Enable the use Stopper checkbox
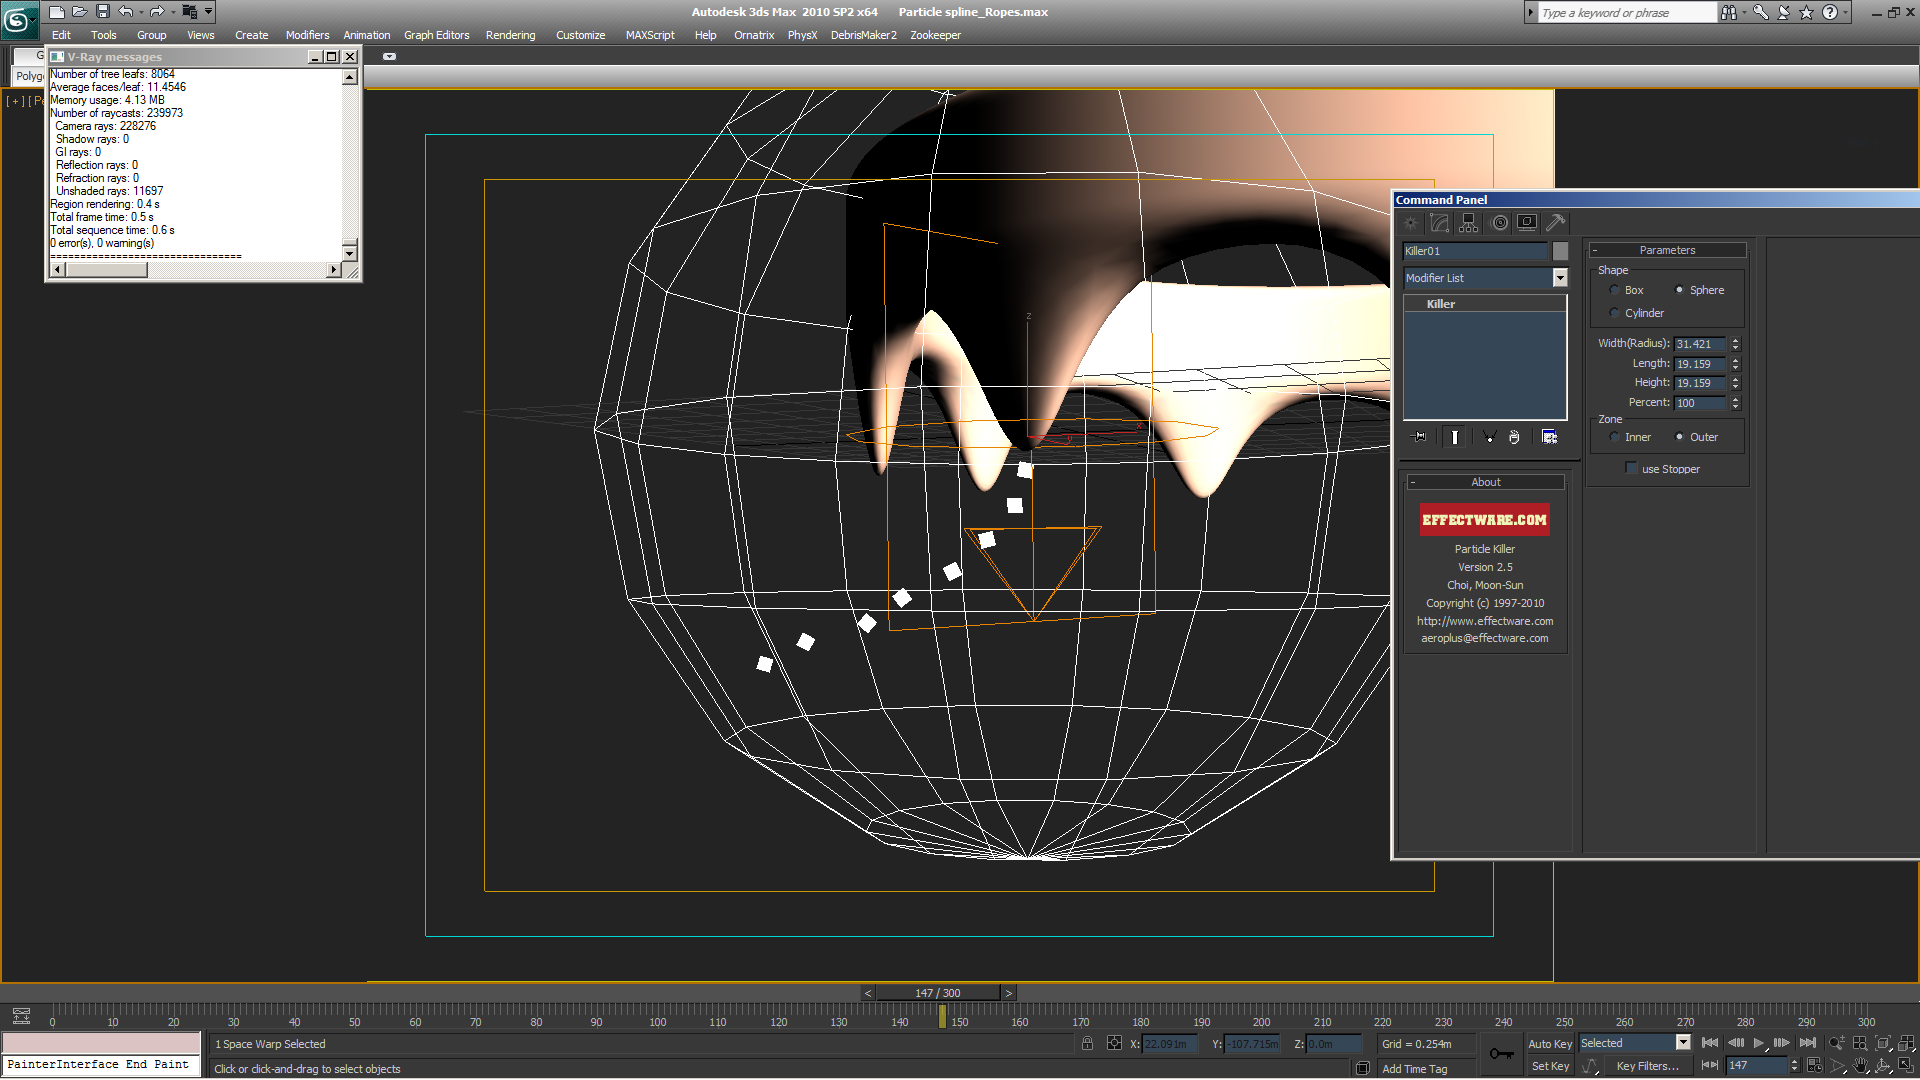Screen dimensions: 1920x1080 point(1631,468)
